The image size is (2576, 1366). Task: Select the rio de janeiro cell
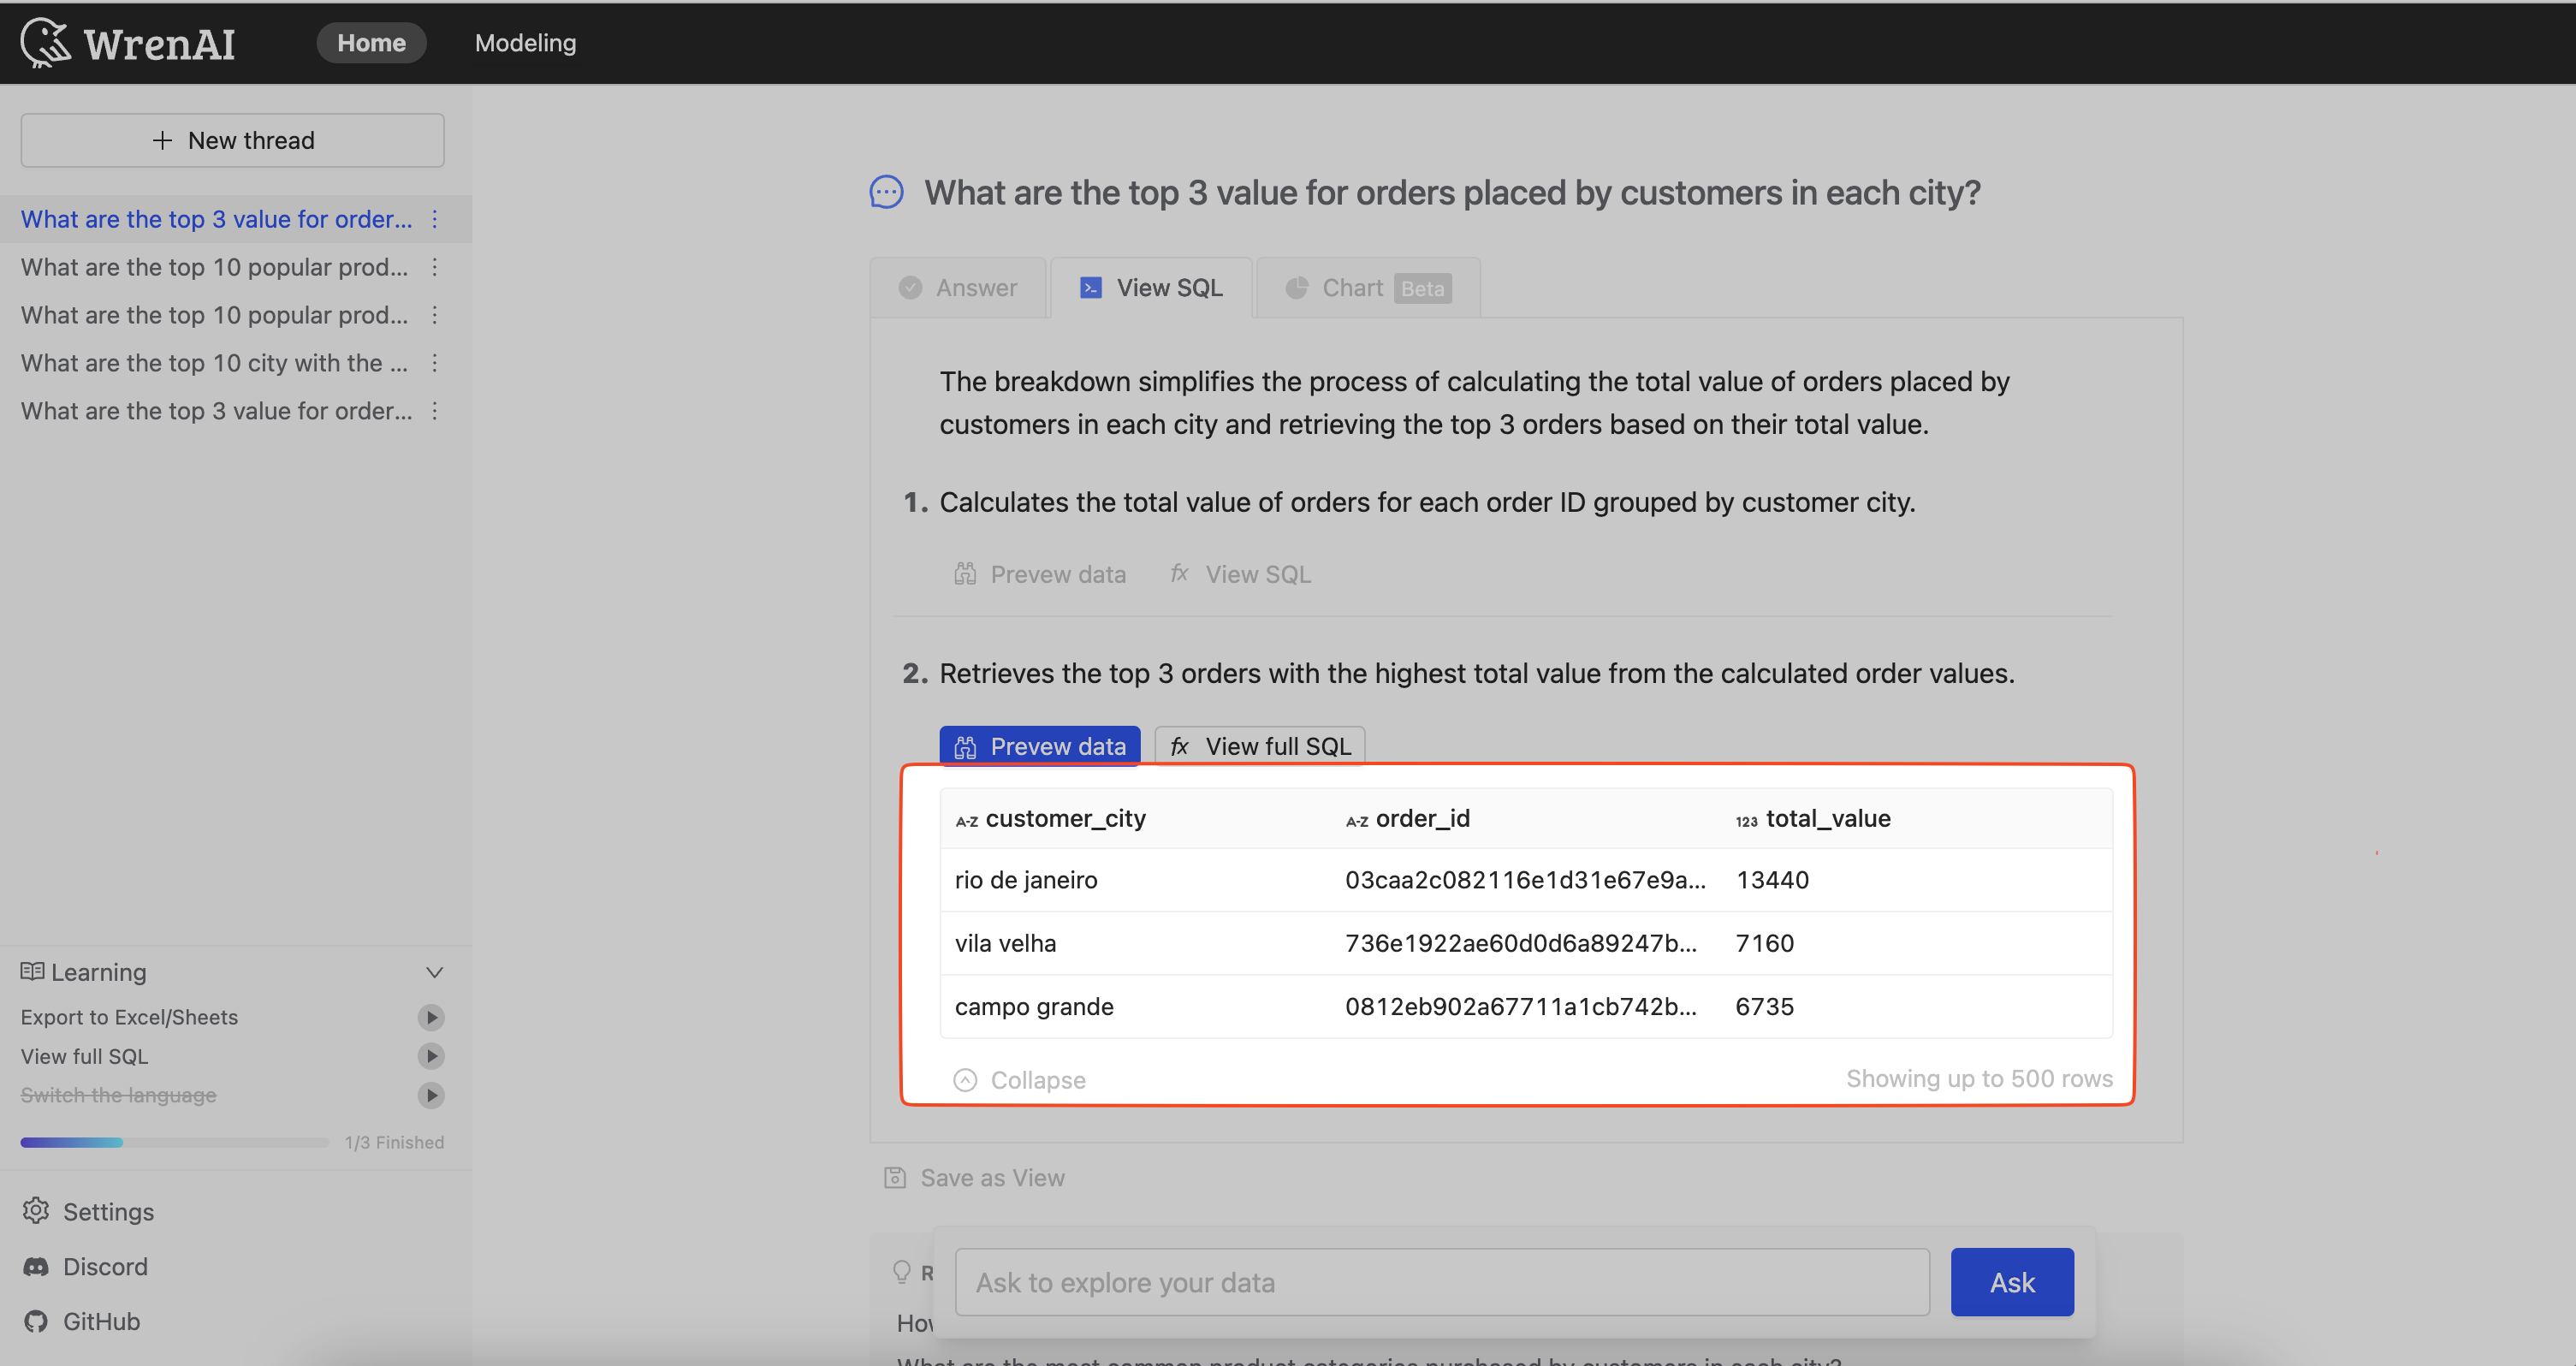pyautogui.click(x=1134, y=880)
